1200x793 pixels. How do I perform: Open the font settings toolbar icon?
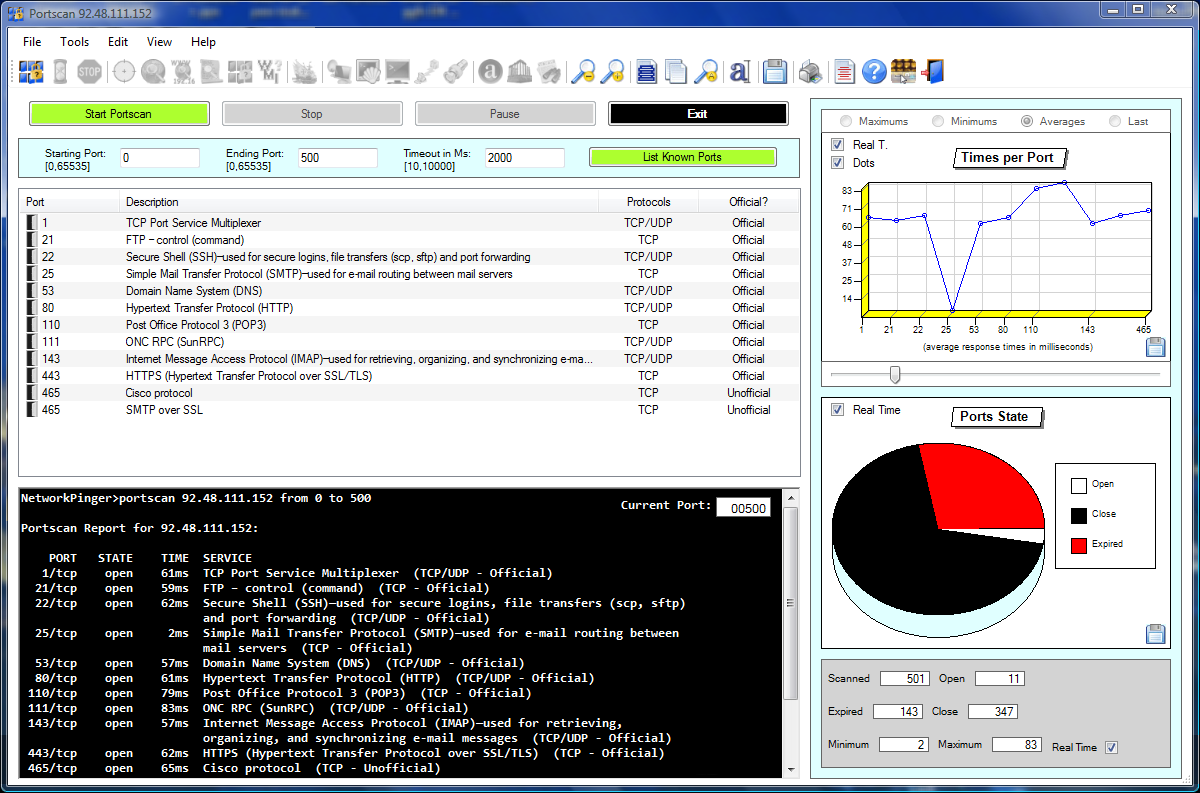point(740,71)
